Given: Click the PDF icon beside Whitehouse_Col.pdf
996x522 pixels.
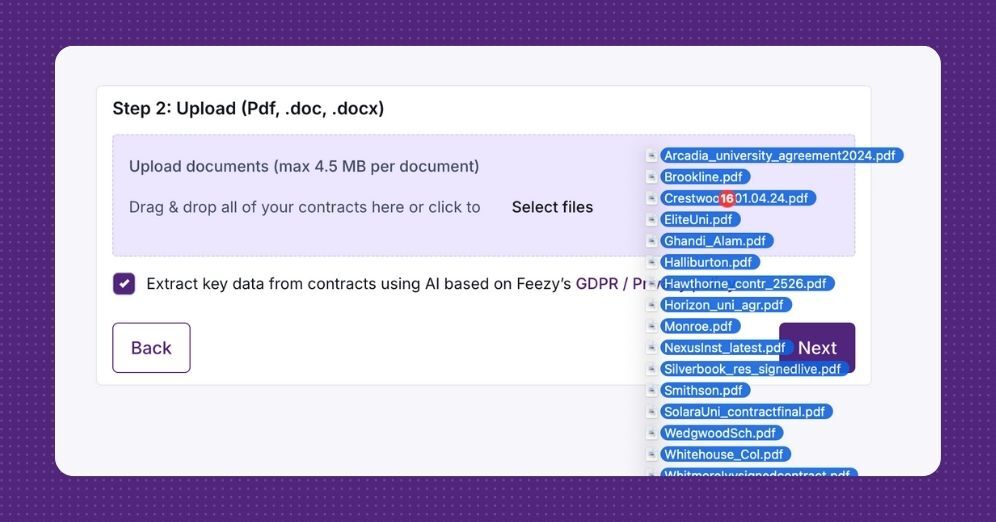Looking at the screenshot, I should (651, 454).
